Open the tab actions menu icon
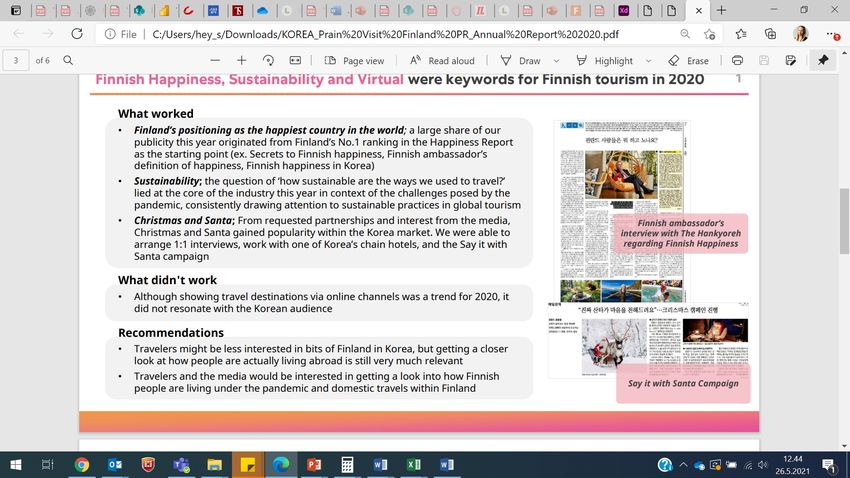The image size is (850, 478). 16,10
